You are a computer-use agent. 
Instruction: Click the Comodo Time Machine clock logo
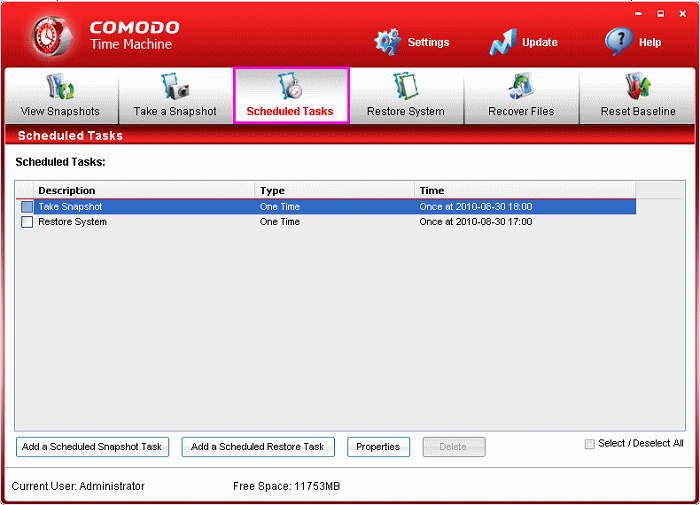click(x=51, y=37)
